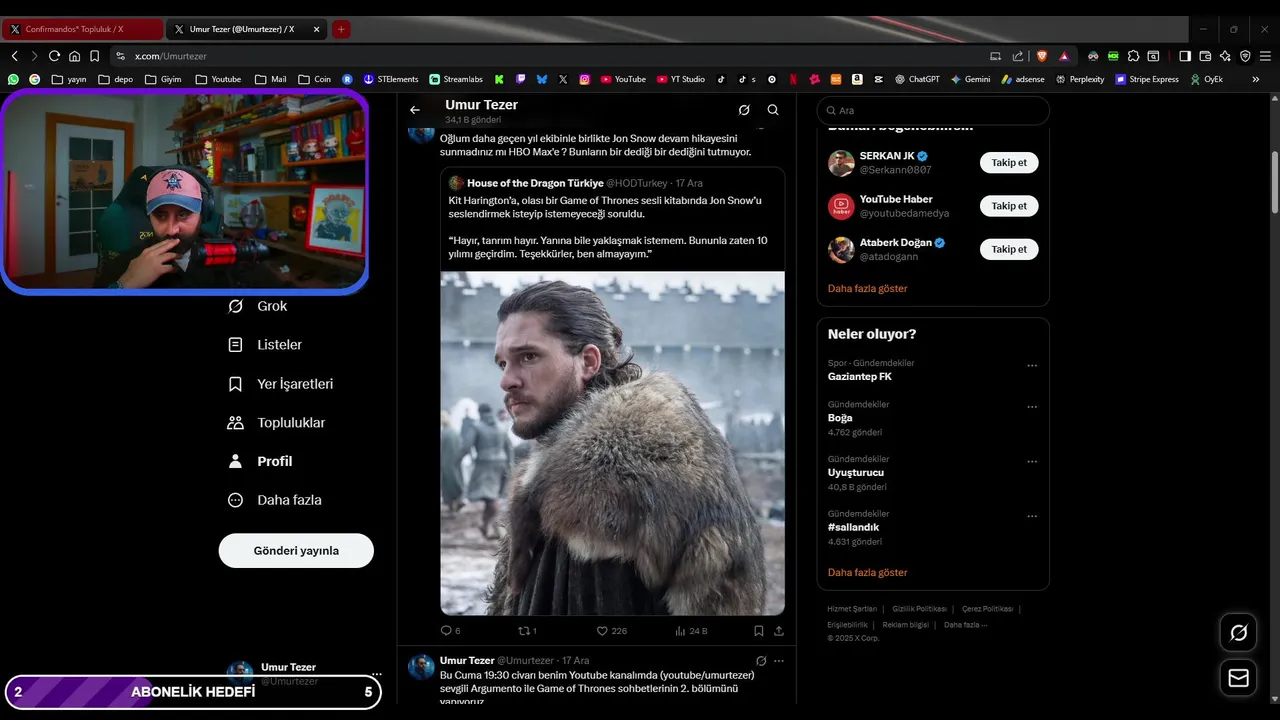Open the Kick bookmark icon

499,79
